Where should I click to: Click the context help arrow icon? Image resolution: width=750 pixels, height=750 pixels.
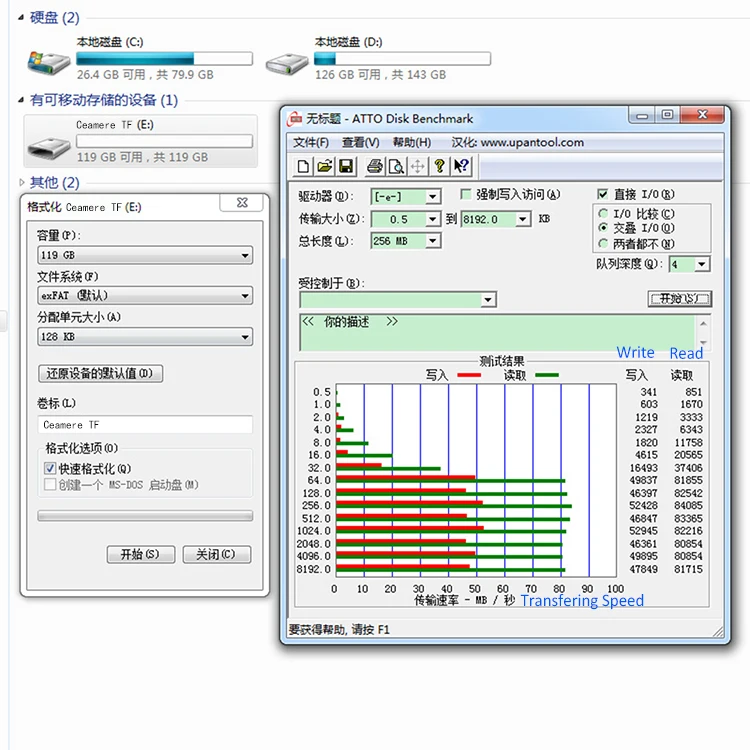[460, 166]
